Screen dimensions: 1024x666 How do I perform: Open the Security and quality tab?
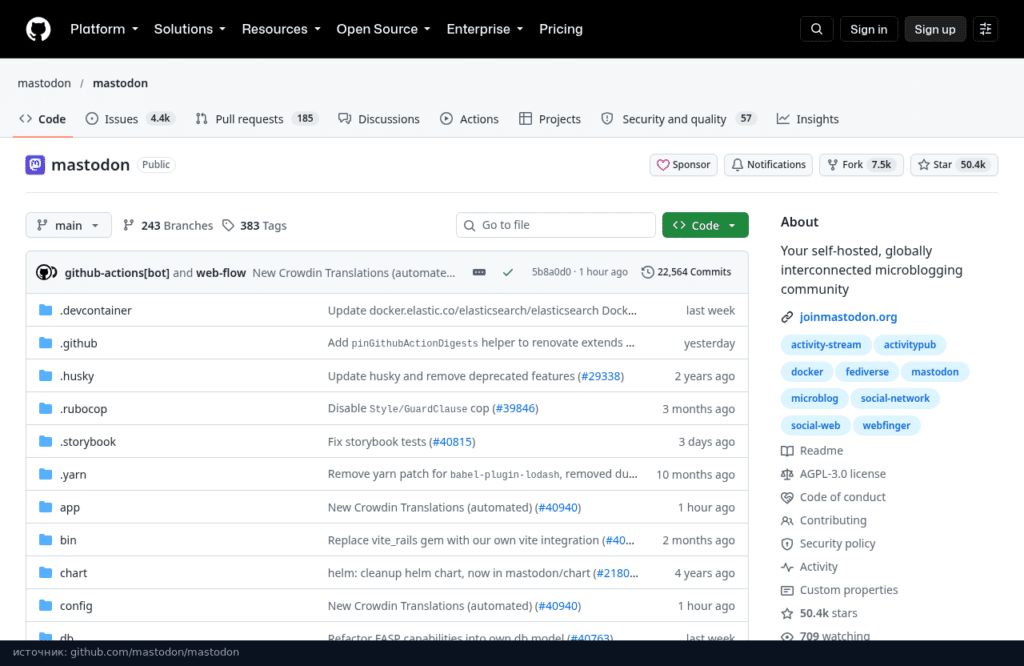[x=679, y=119]
